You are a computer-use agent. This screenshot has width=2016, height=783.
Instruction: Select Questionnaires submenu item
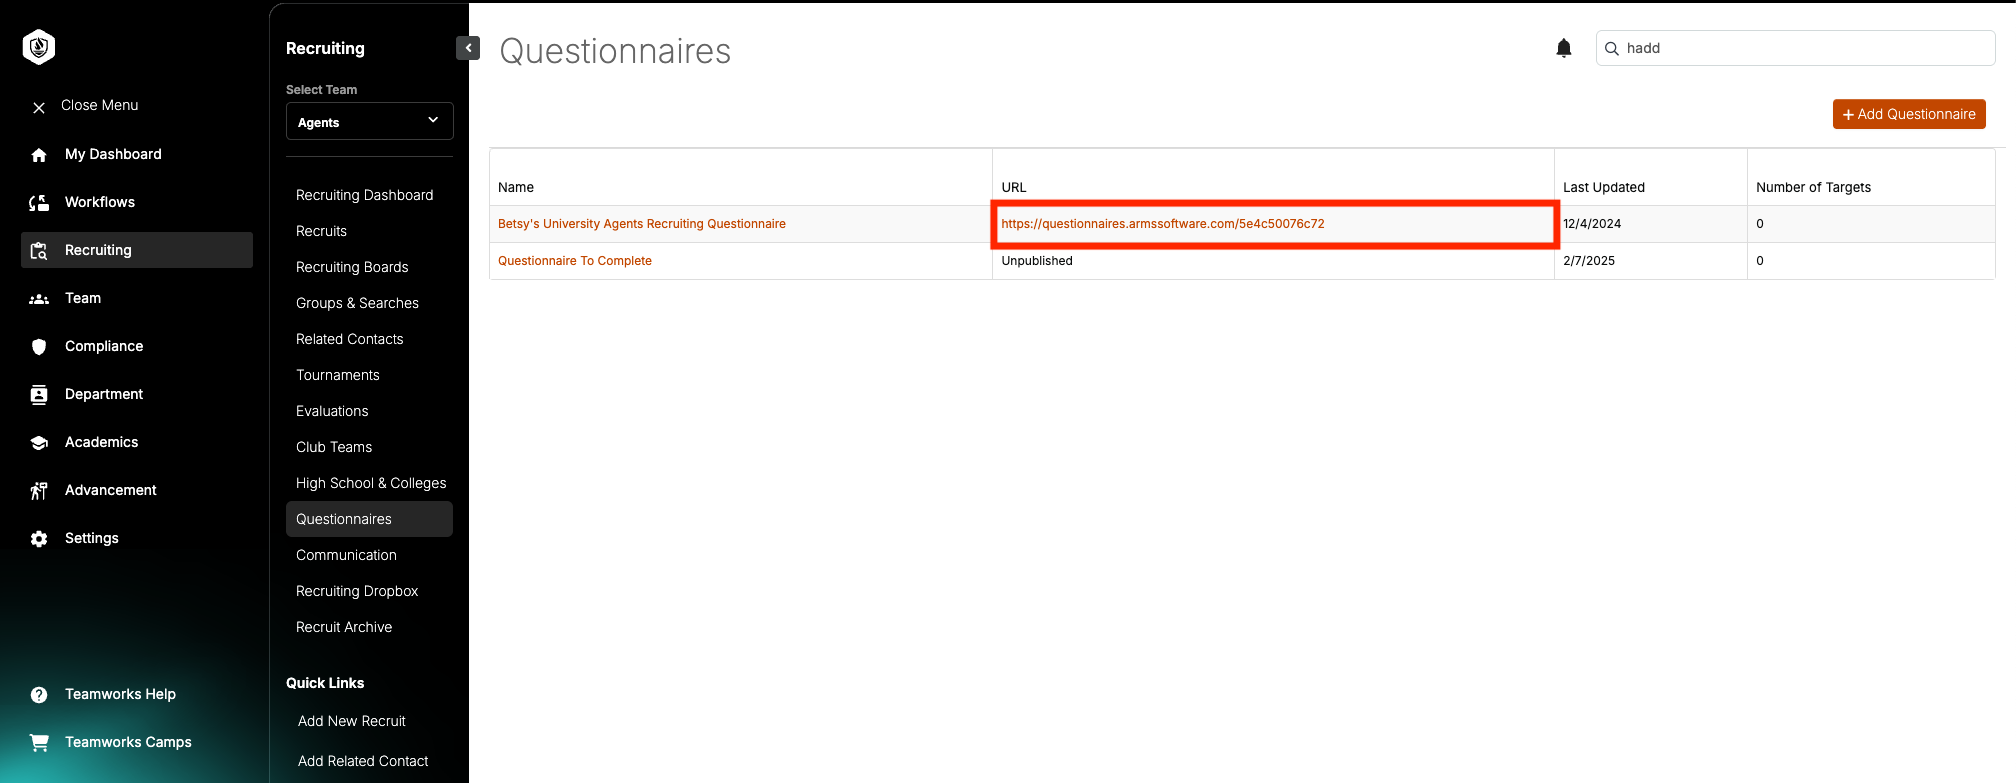pos(369,519)
